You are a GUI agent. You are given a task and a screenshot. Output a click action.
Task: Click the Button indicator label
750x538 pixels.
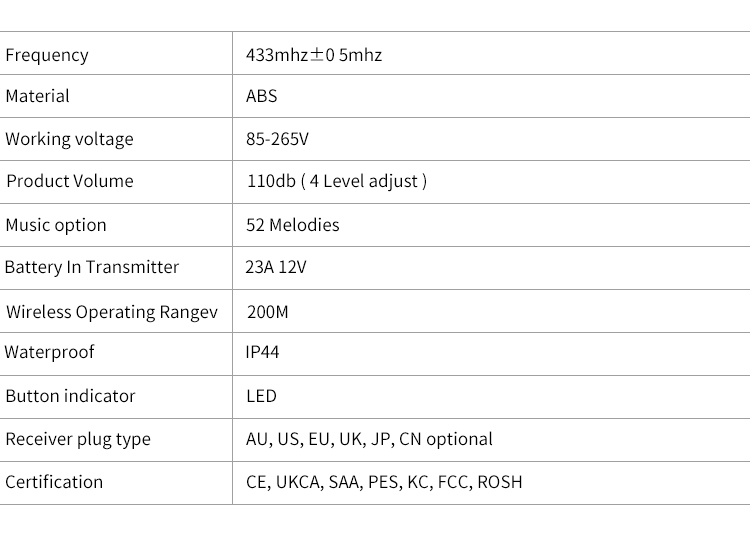70,396
